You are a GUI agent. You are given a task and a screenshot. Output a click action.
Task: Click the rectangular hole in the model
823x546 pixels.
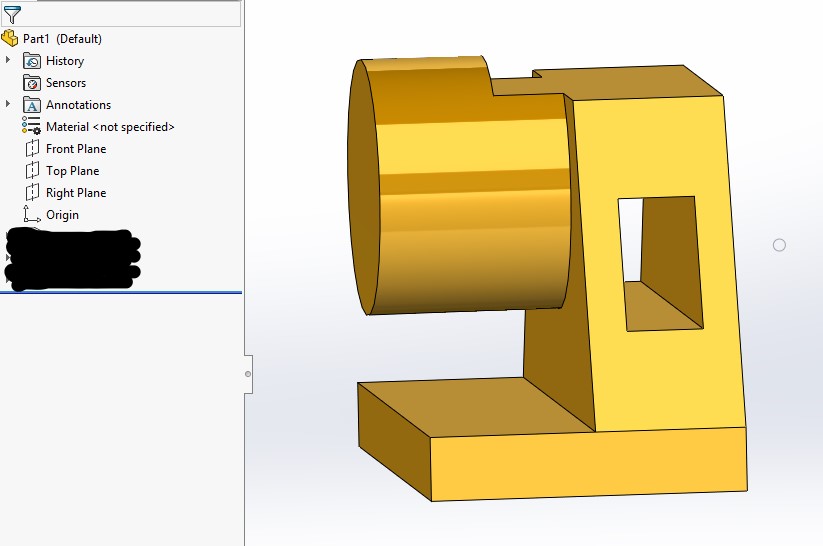point(660,262)
